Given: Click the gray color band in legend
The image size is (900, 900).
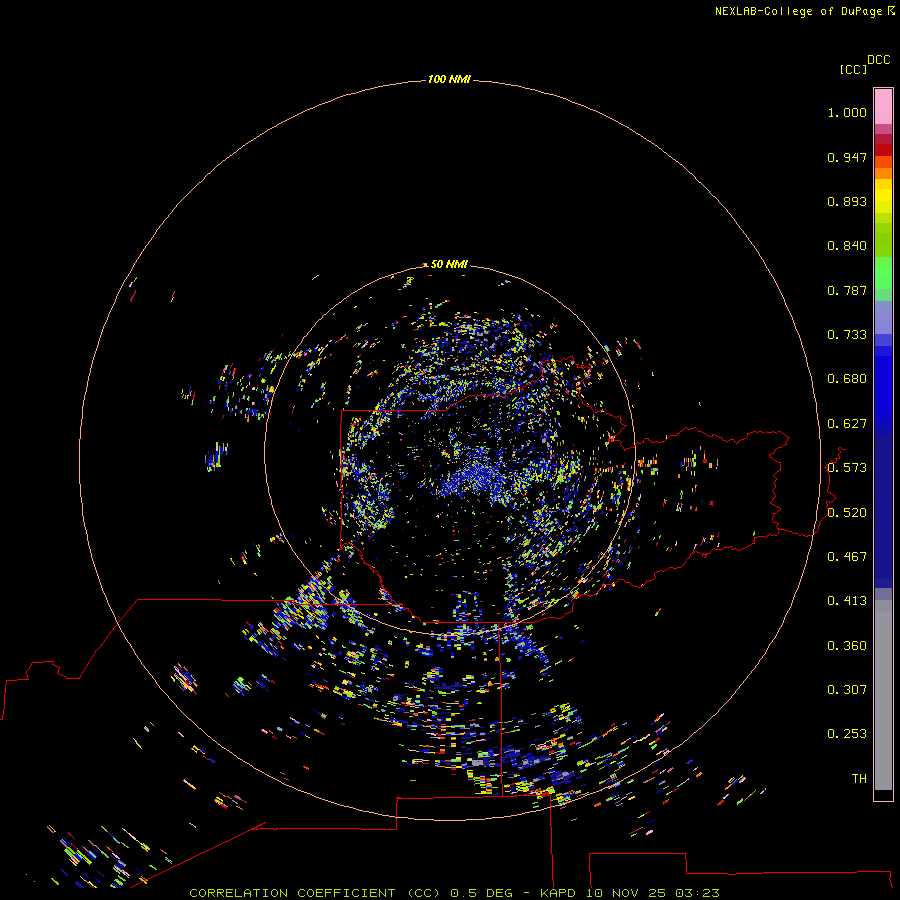Looking at the screenshot, I should coord(883,695).
